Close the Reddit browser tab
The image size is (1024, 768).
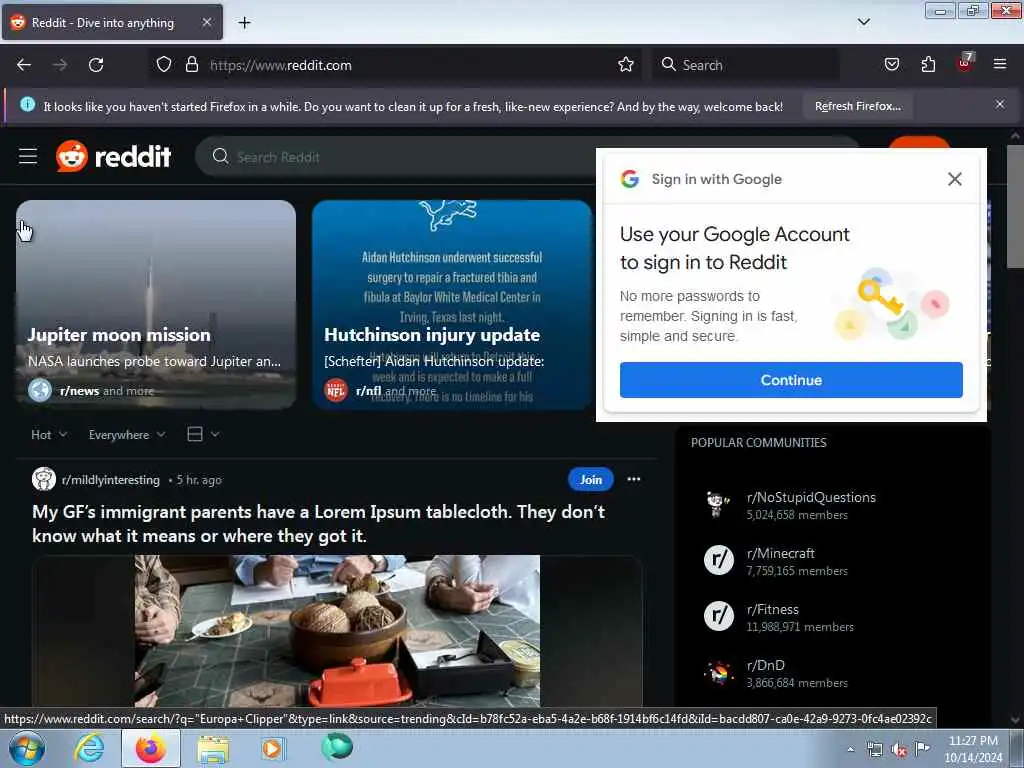(206, 22)
